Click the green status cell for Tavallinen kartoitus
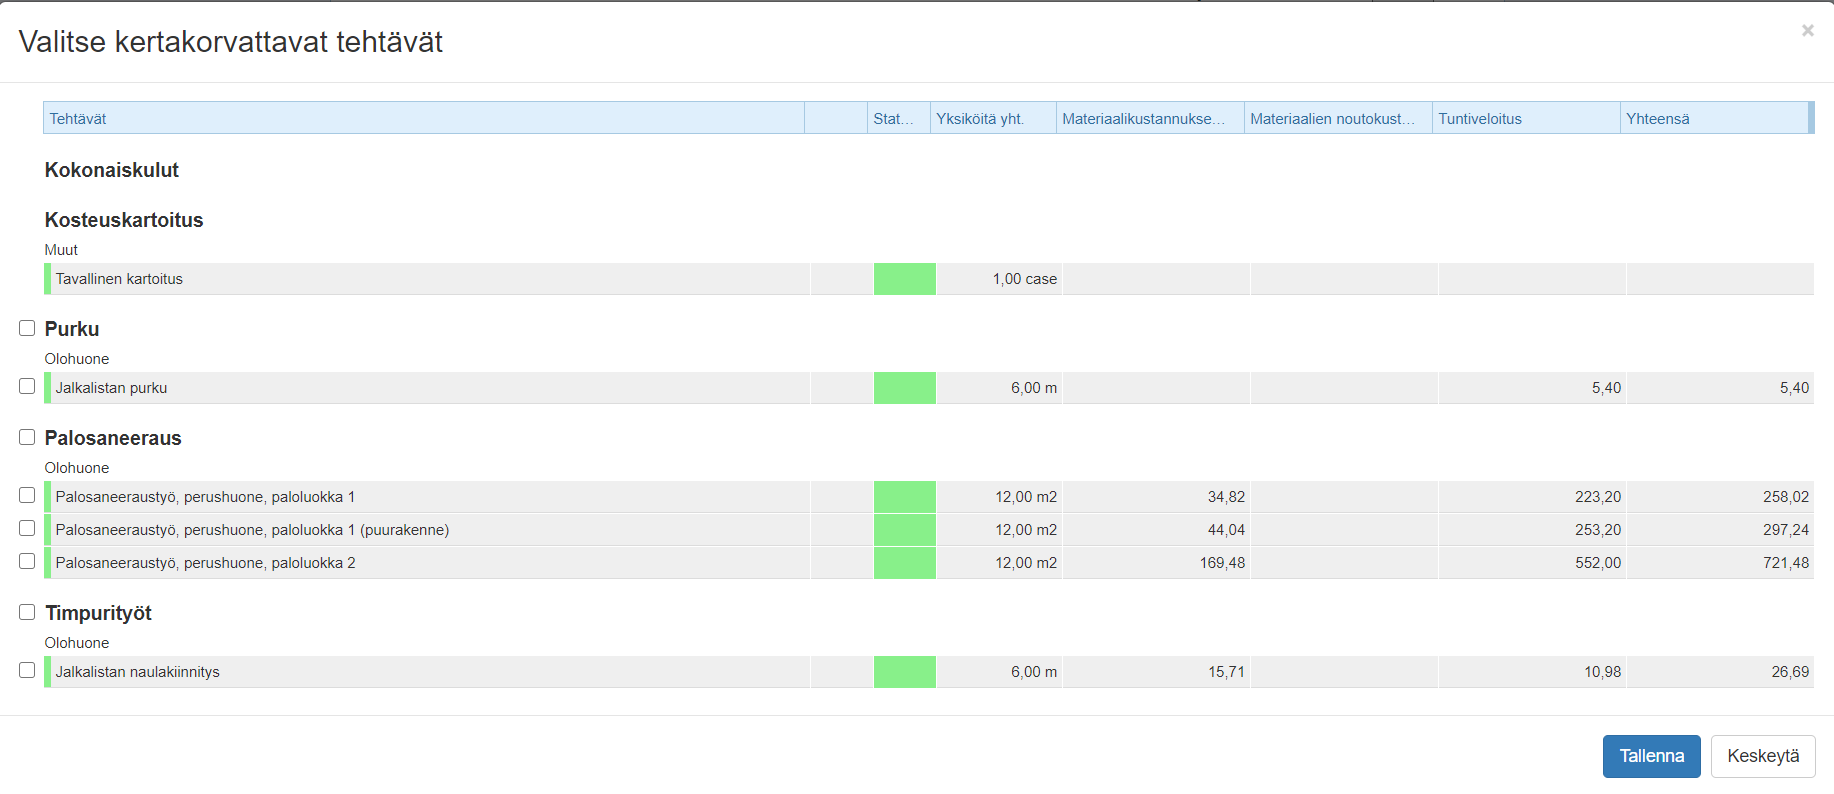 (904, 279)
